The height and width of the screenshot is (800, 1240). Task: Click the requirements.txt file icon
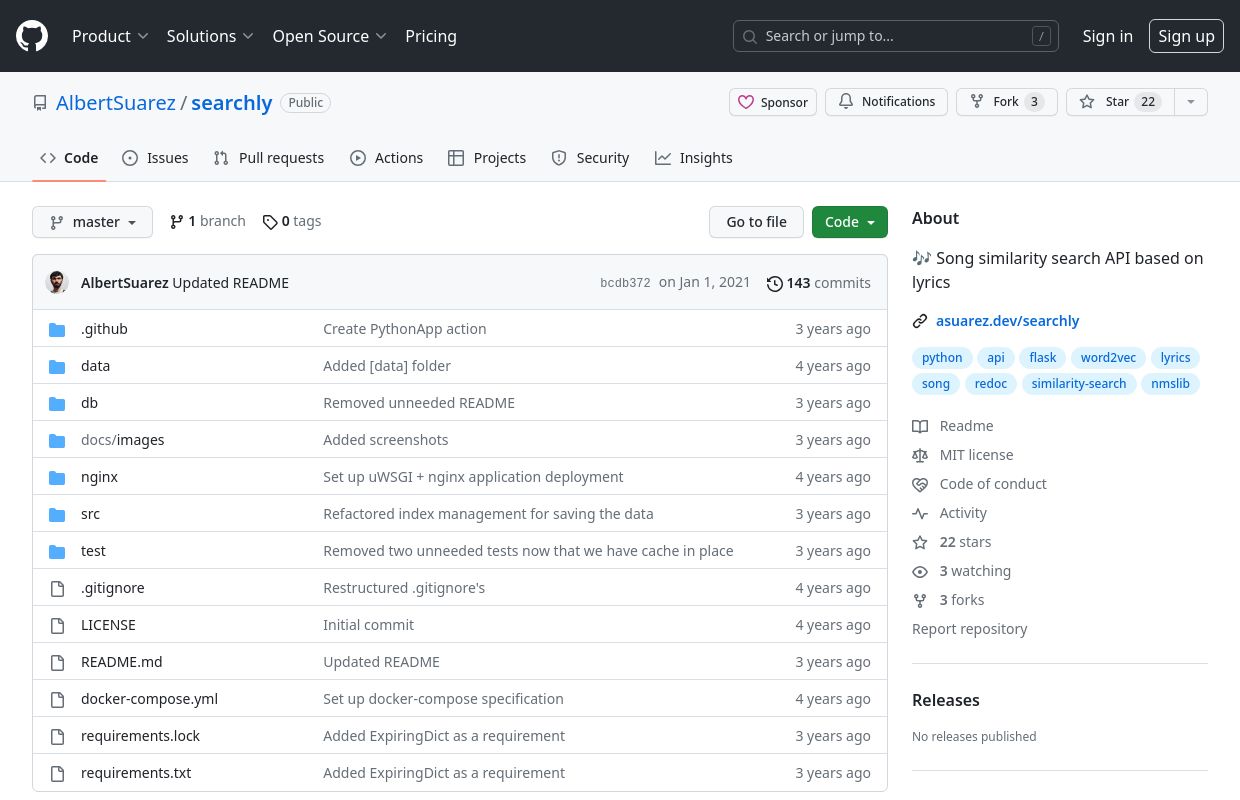pyautogui.click(x=57, y=773)
